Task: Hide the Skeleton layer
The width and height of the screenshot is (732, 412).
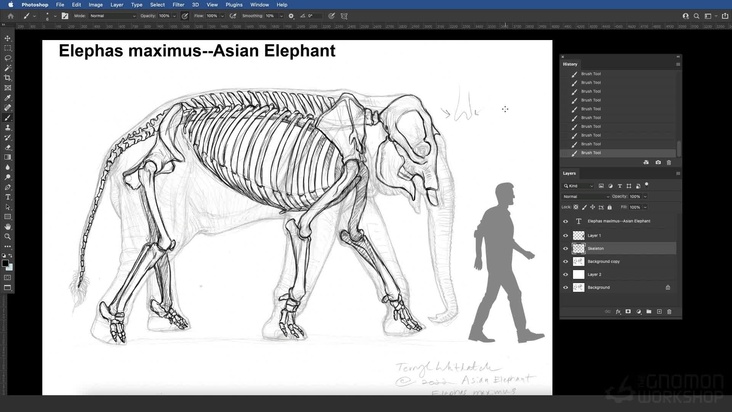Action: pos(565,249)
